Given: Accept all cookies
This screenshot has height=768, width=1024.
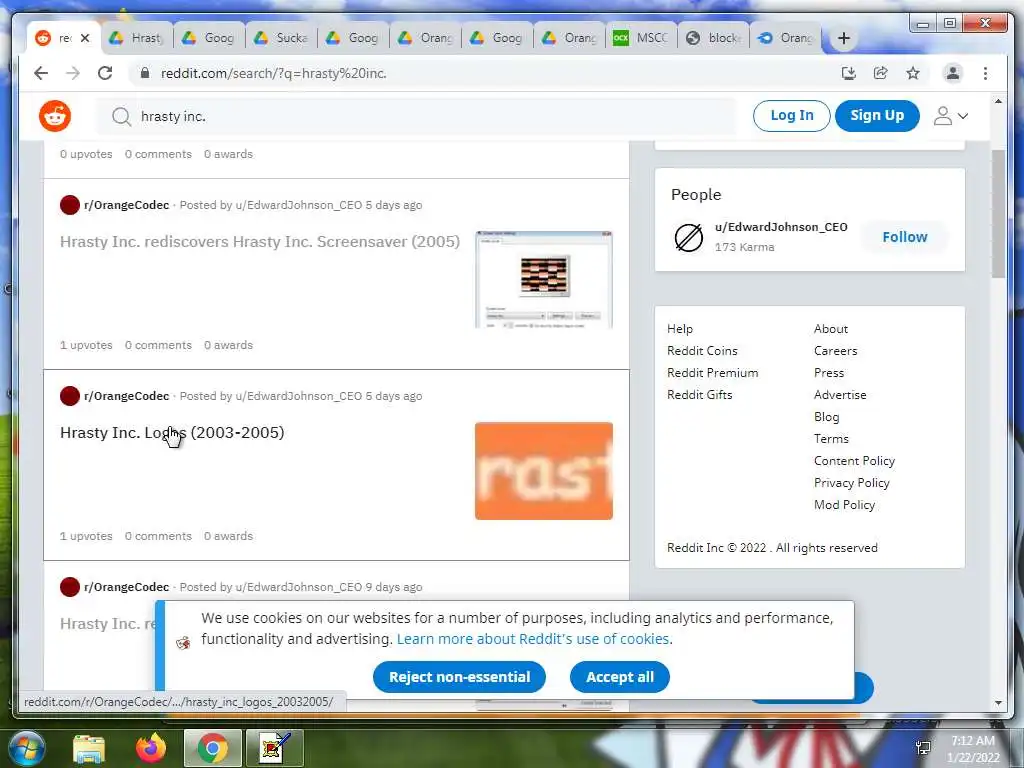Looking at the screenshot, I should pos(620,677).
